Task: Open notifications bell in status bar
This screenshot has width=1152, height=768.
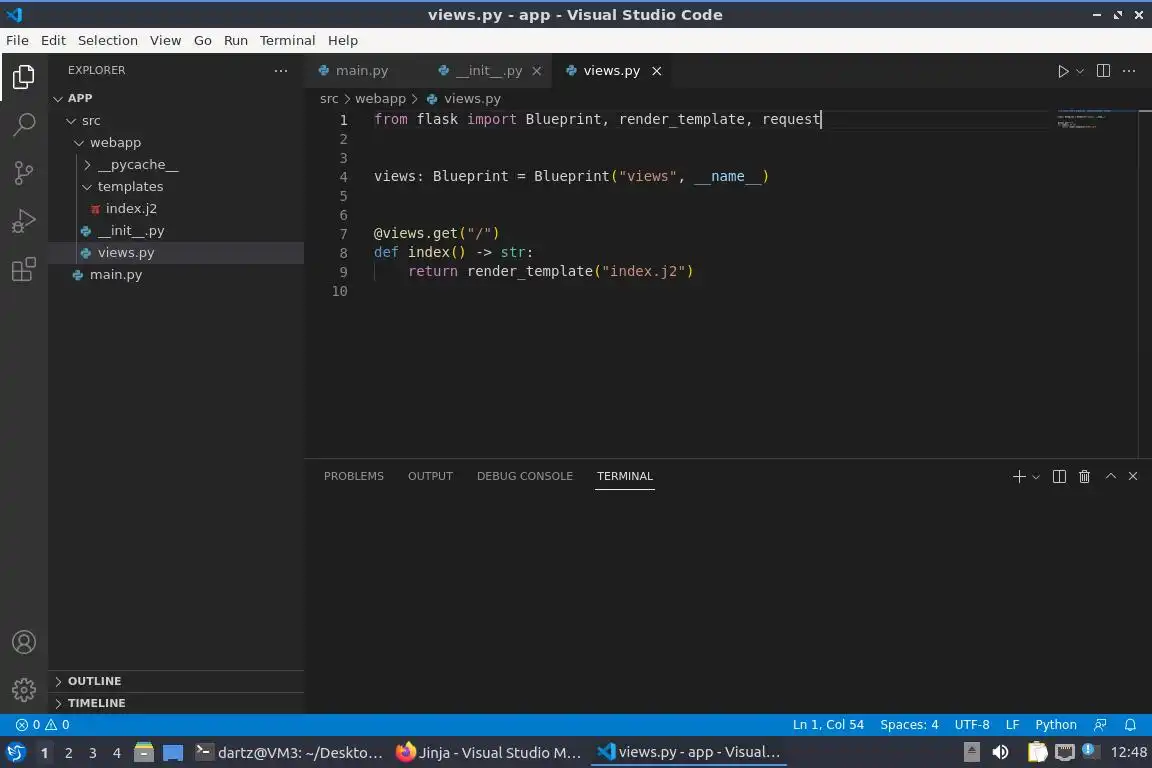Action: tap(1130, 725)
